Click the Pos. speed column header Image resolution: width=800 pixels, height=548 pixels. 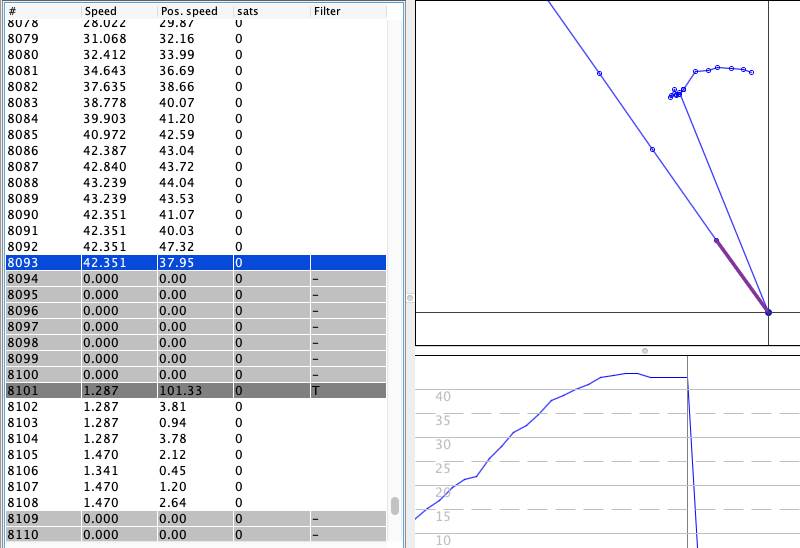coord(188,11)
